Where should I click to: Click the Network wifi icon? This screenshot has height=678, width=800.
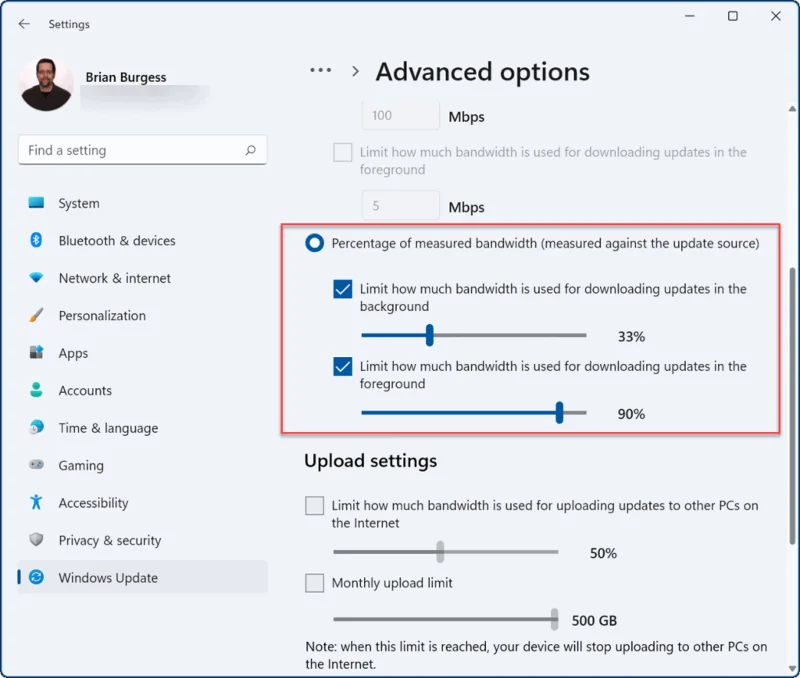point(36,278)
